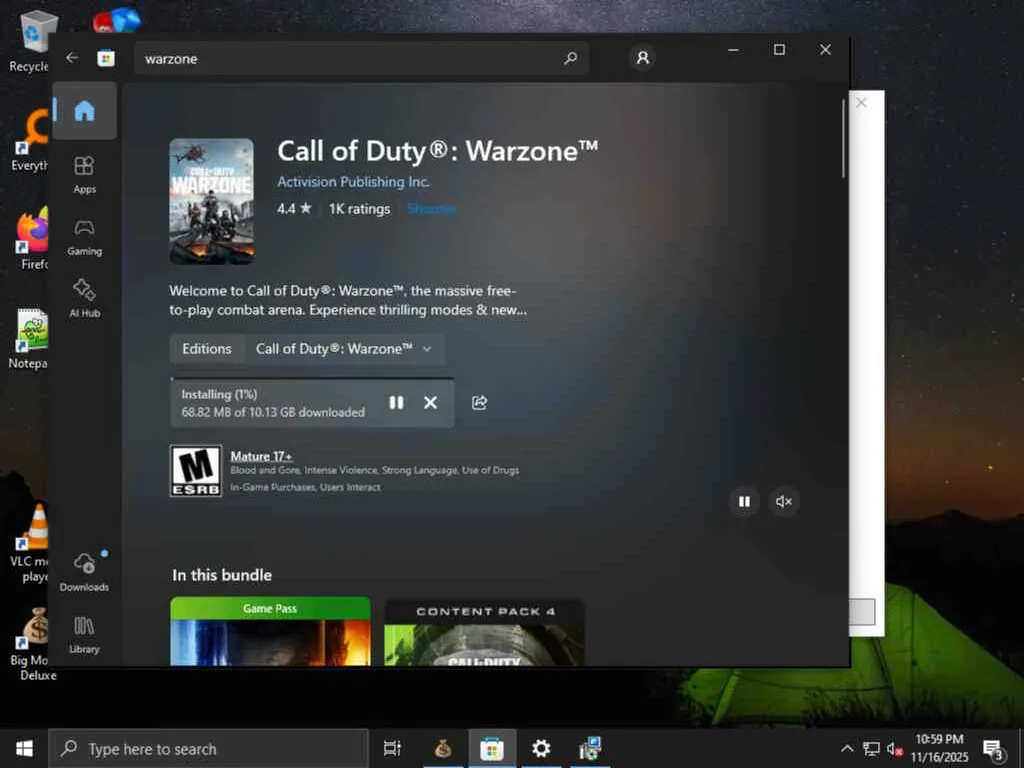1024x768 pixels.
Task: Click the ESRB M rating badge
Action: click(196, 471)
